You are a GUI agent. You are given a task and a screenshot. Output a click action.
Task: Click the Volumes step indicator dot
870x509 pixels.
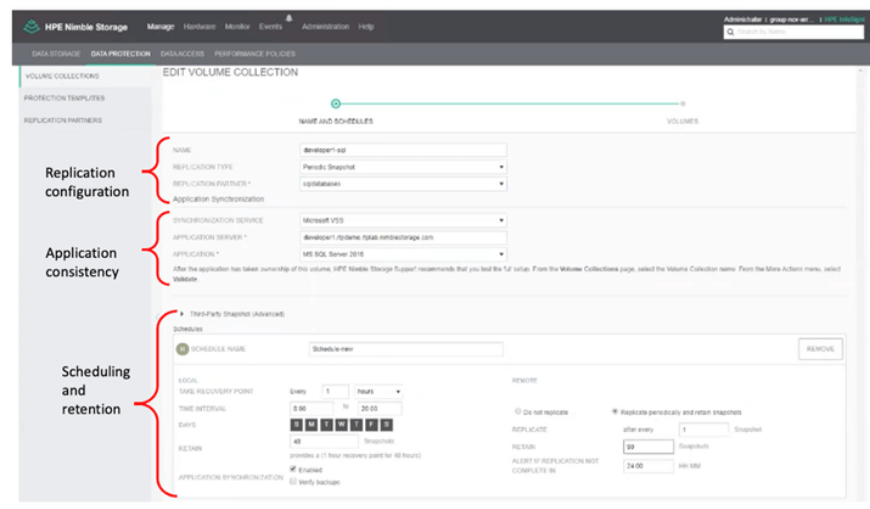[x=683, y=103]
